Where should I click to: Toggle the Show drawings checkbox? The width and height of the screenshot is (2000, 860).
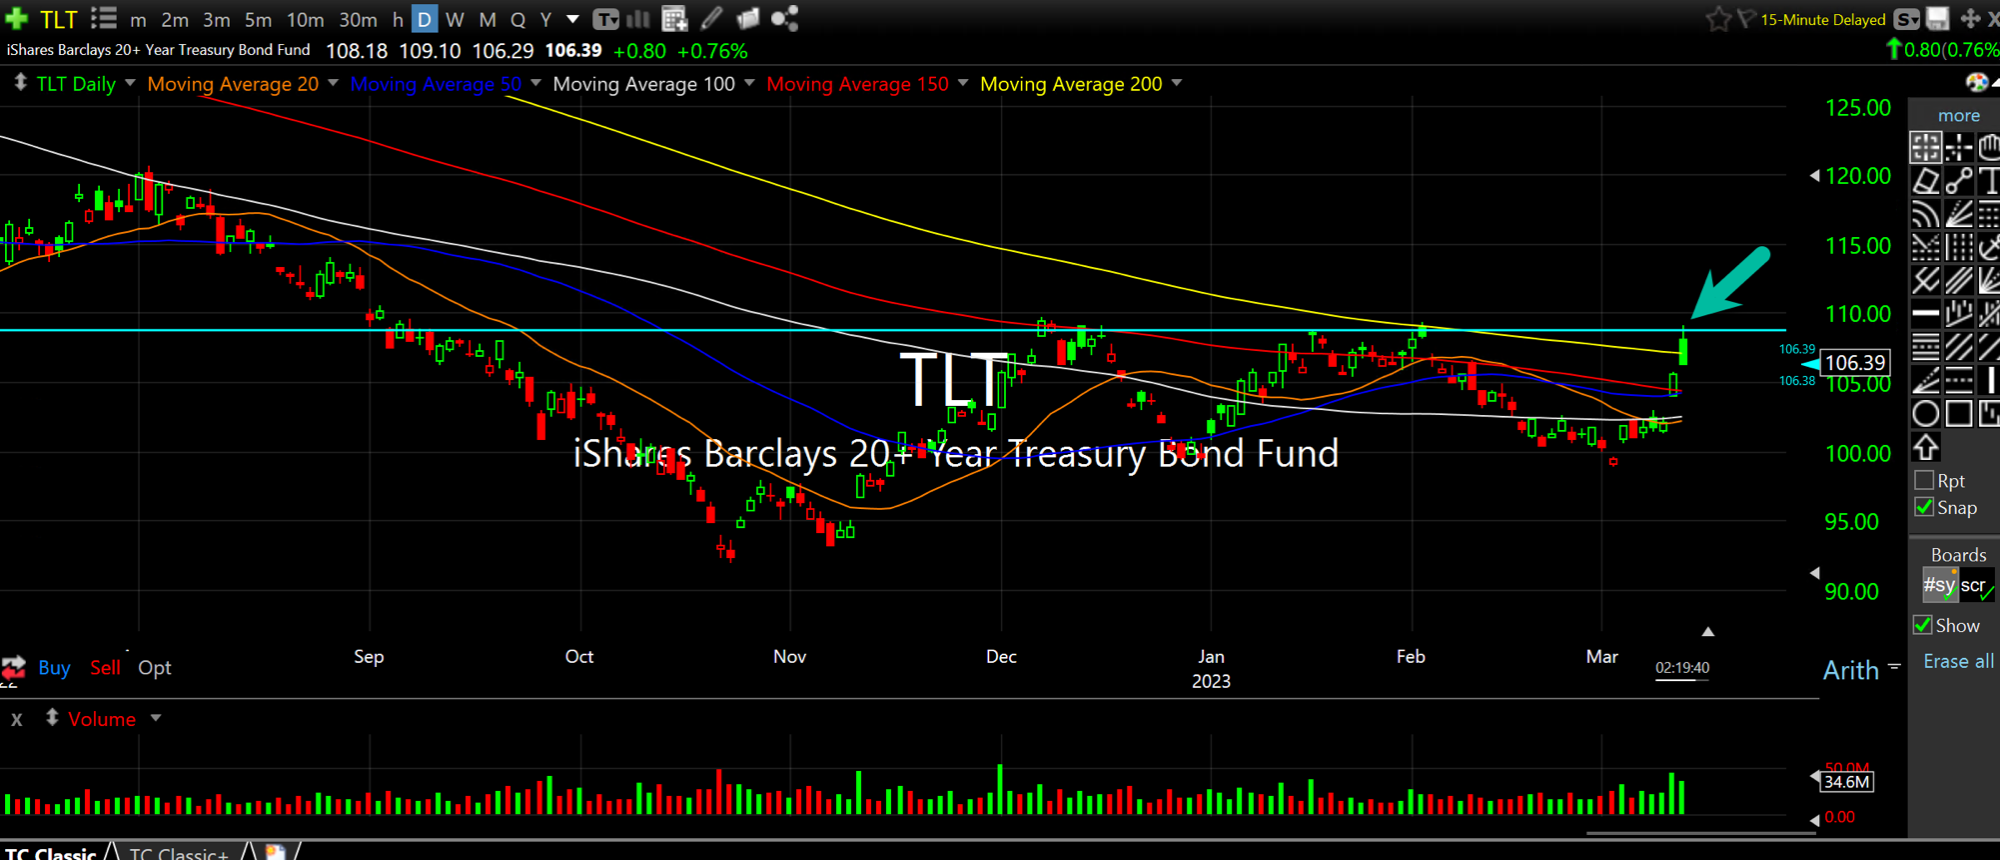(x=1922, y=625)
